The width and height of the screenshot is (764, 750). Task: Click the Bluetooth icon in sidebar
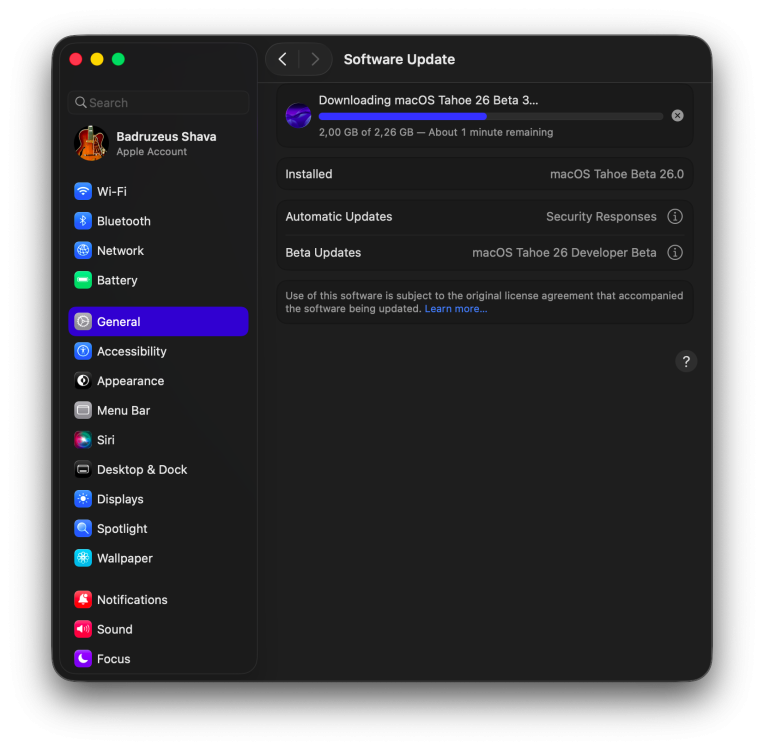[x=83, y=221]
